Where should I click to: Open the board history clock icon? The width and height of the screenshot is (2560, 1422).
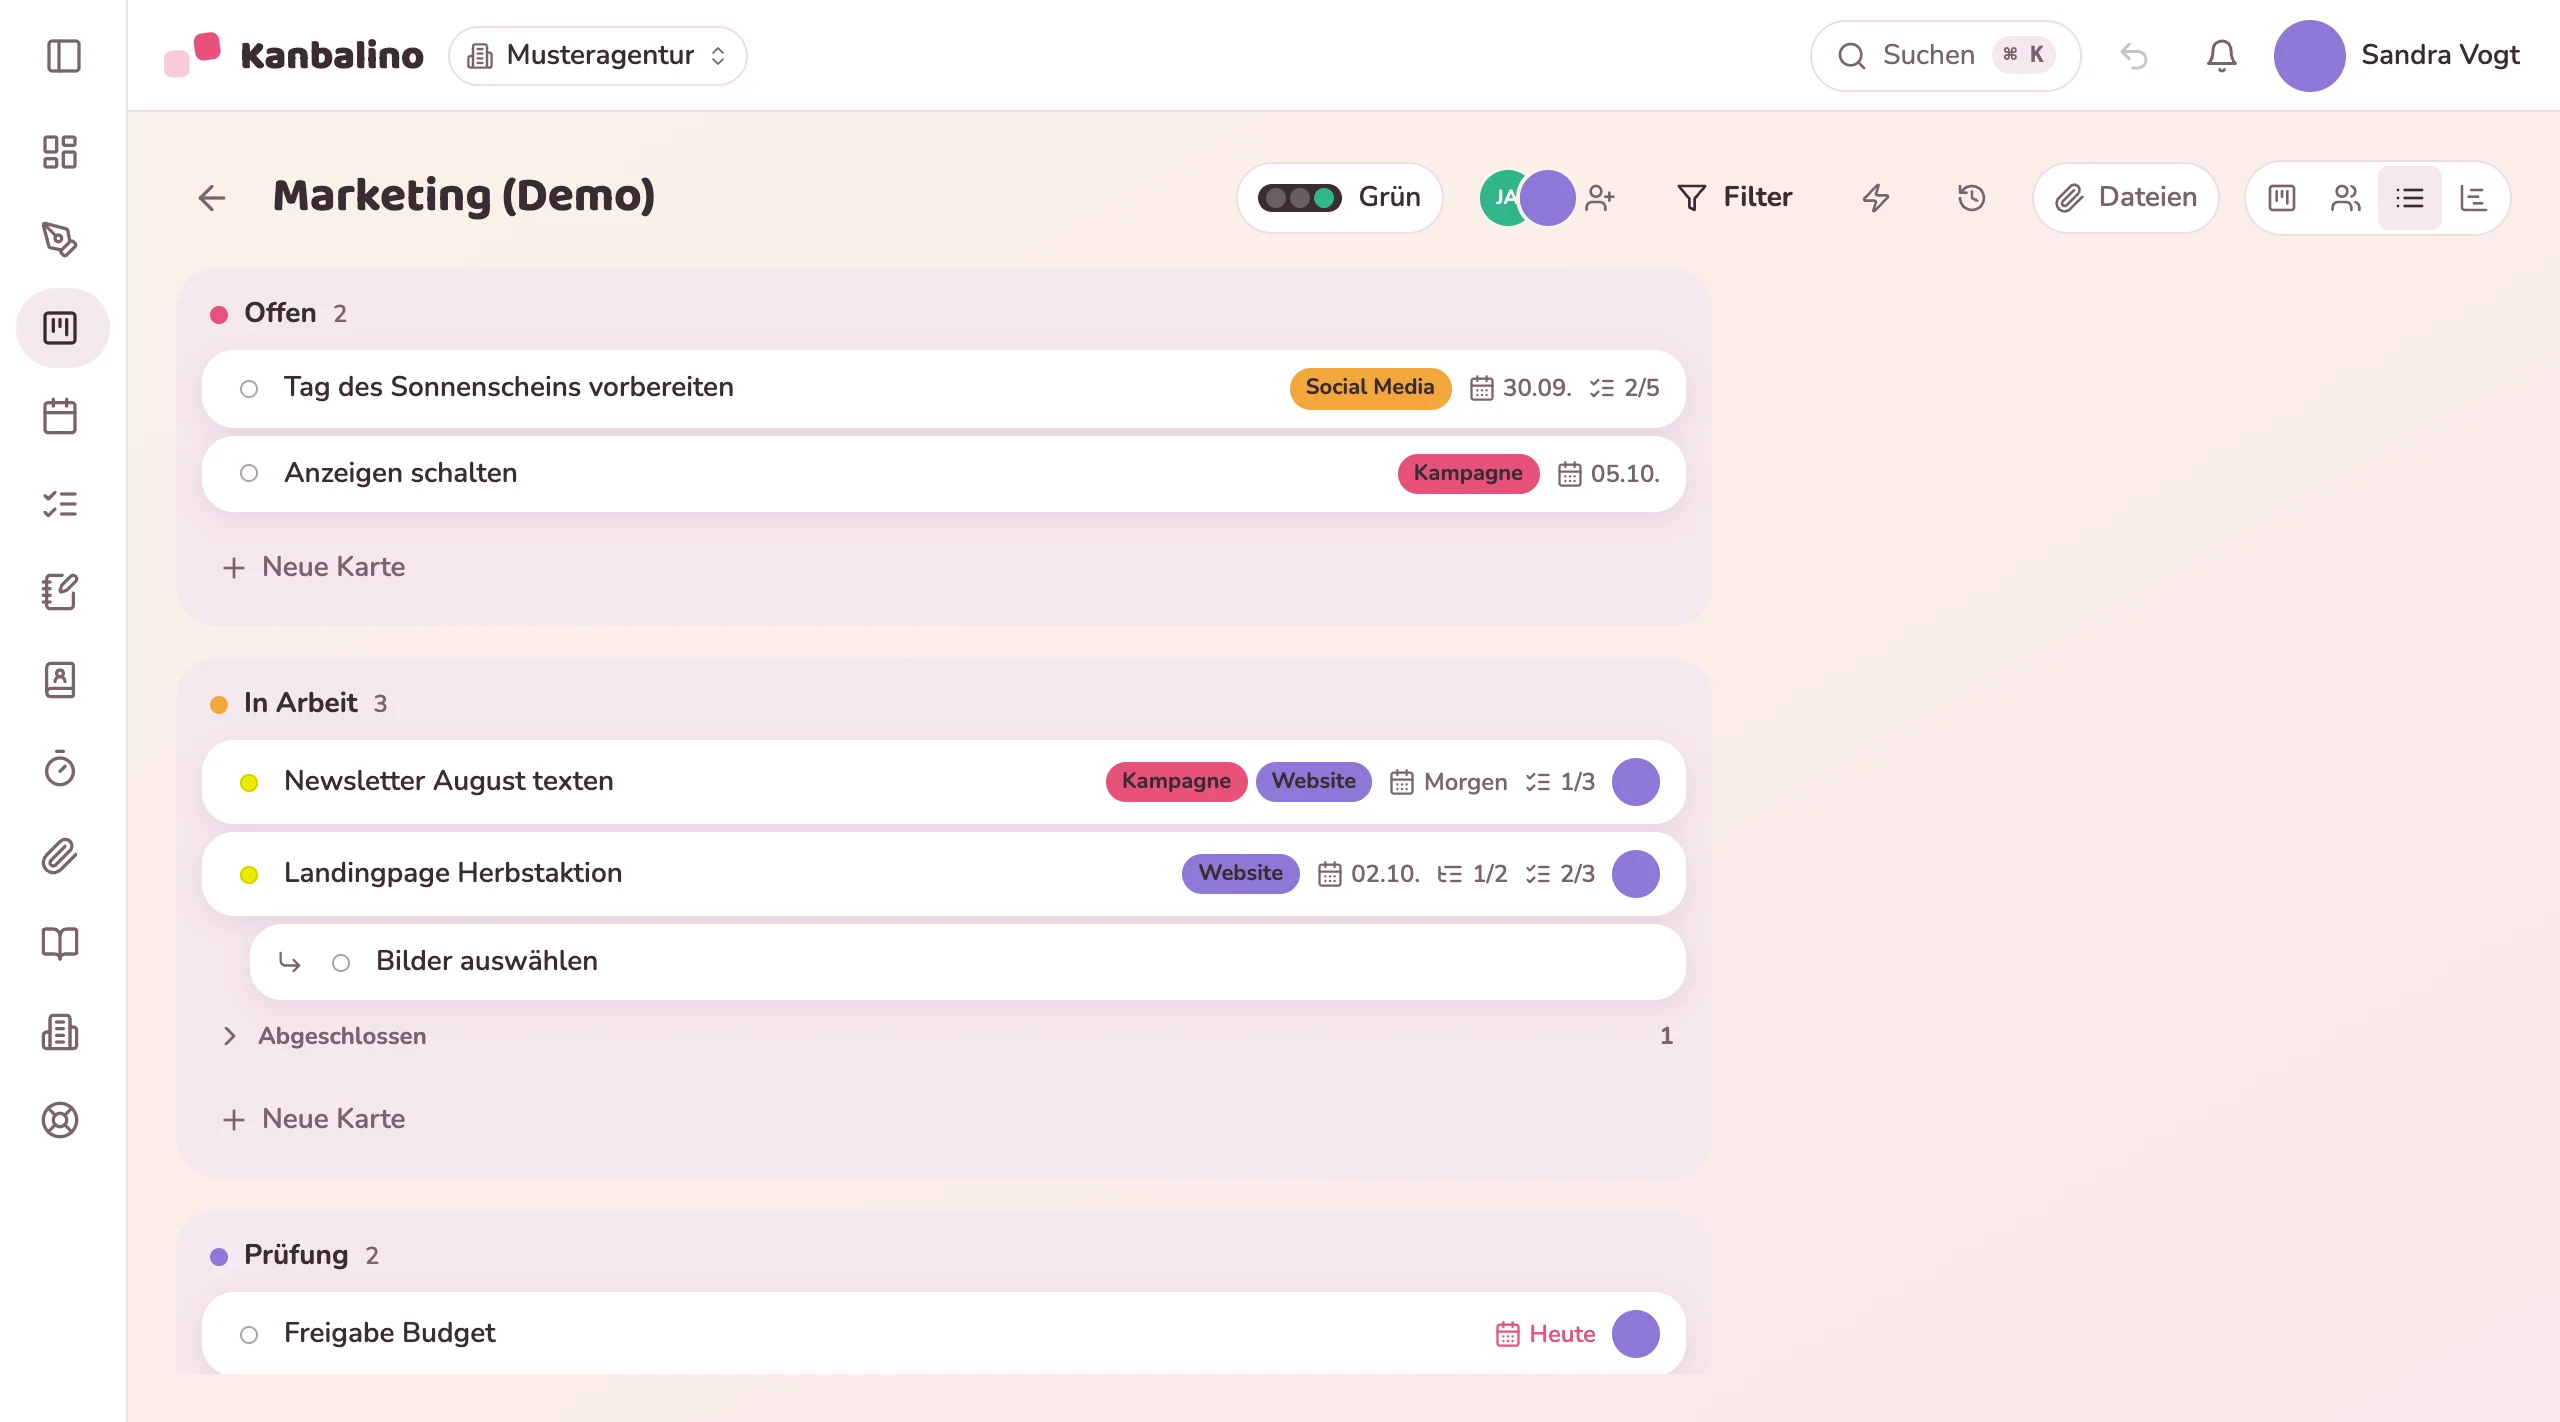(x=1972, y=198)
